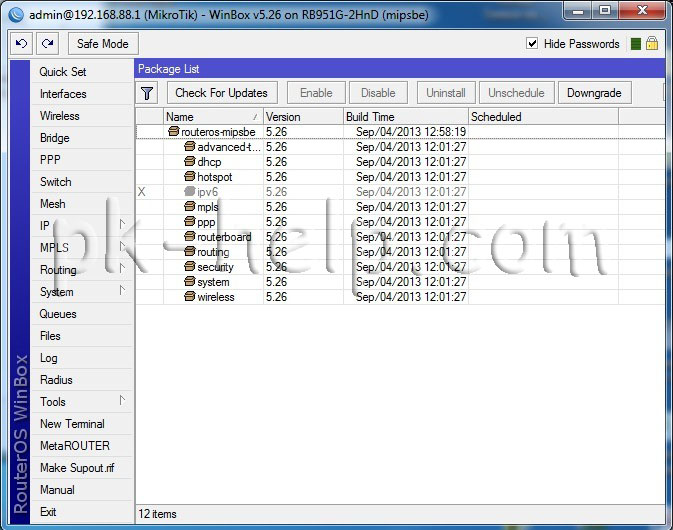Click the security package icon
Viewport: 673px width, 530px height.
click(x=190, y=267)
